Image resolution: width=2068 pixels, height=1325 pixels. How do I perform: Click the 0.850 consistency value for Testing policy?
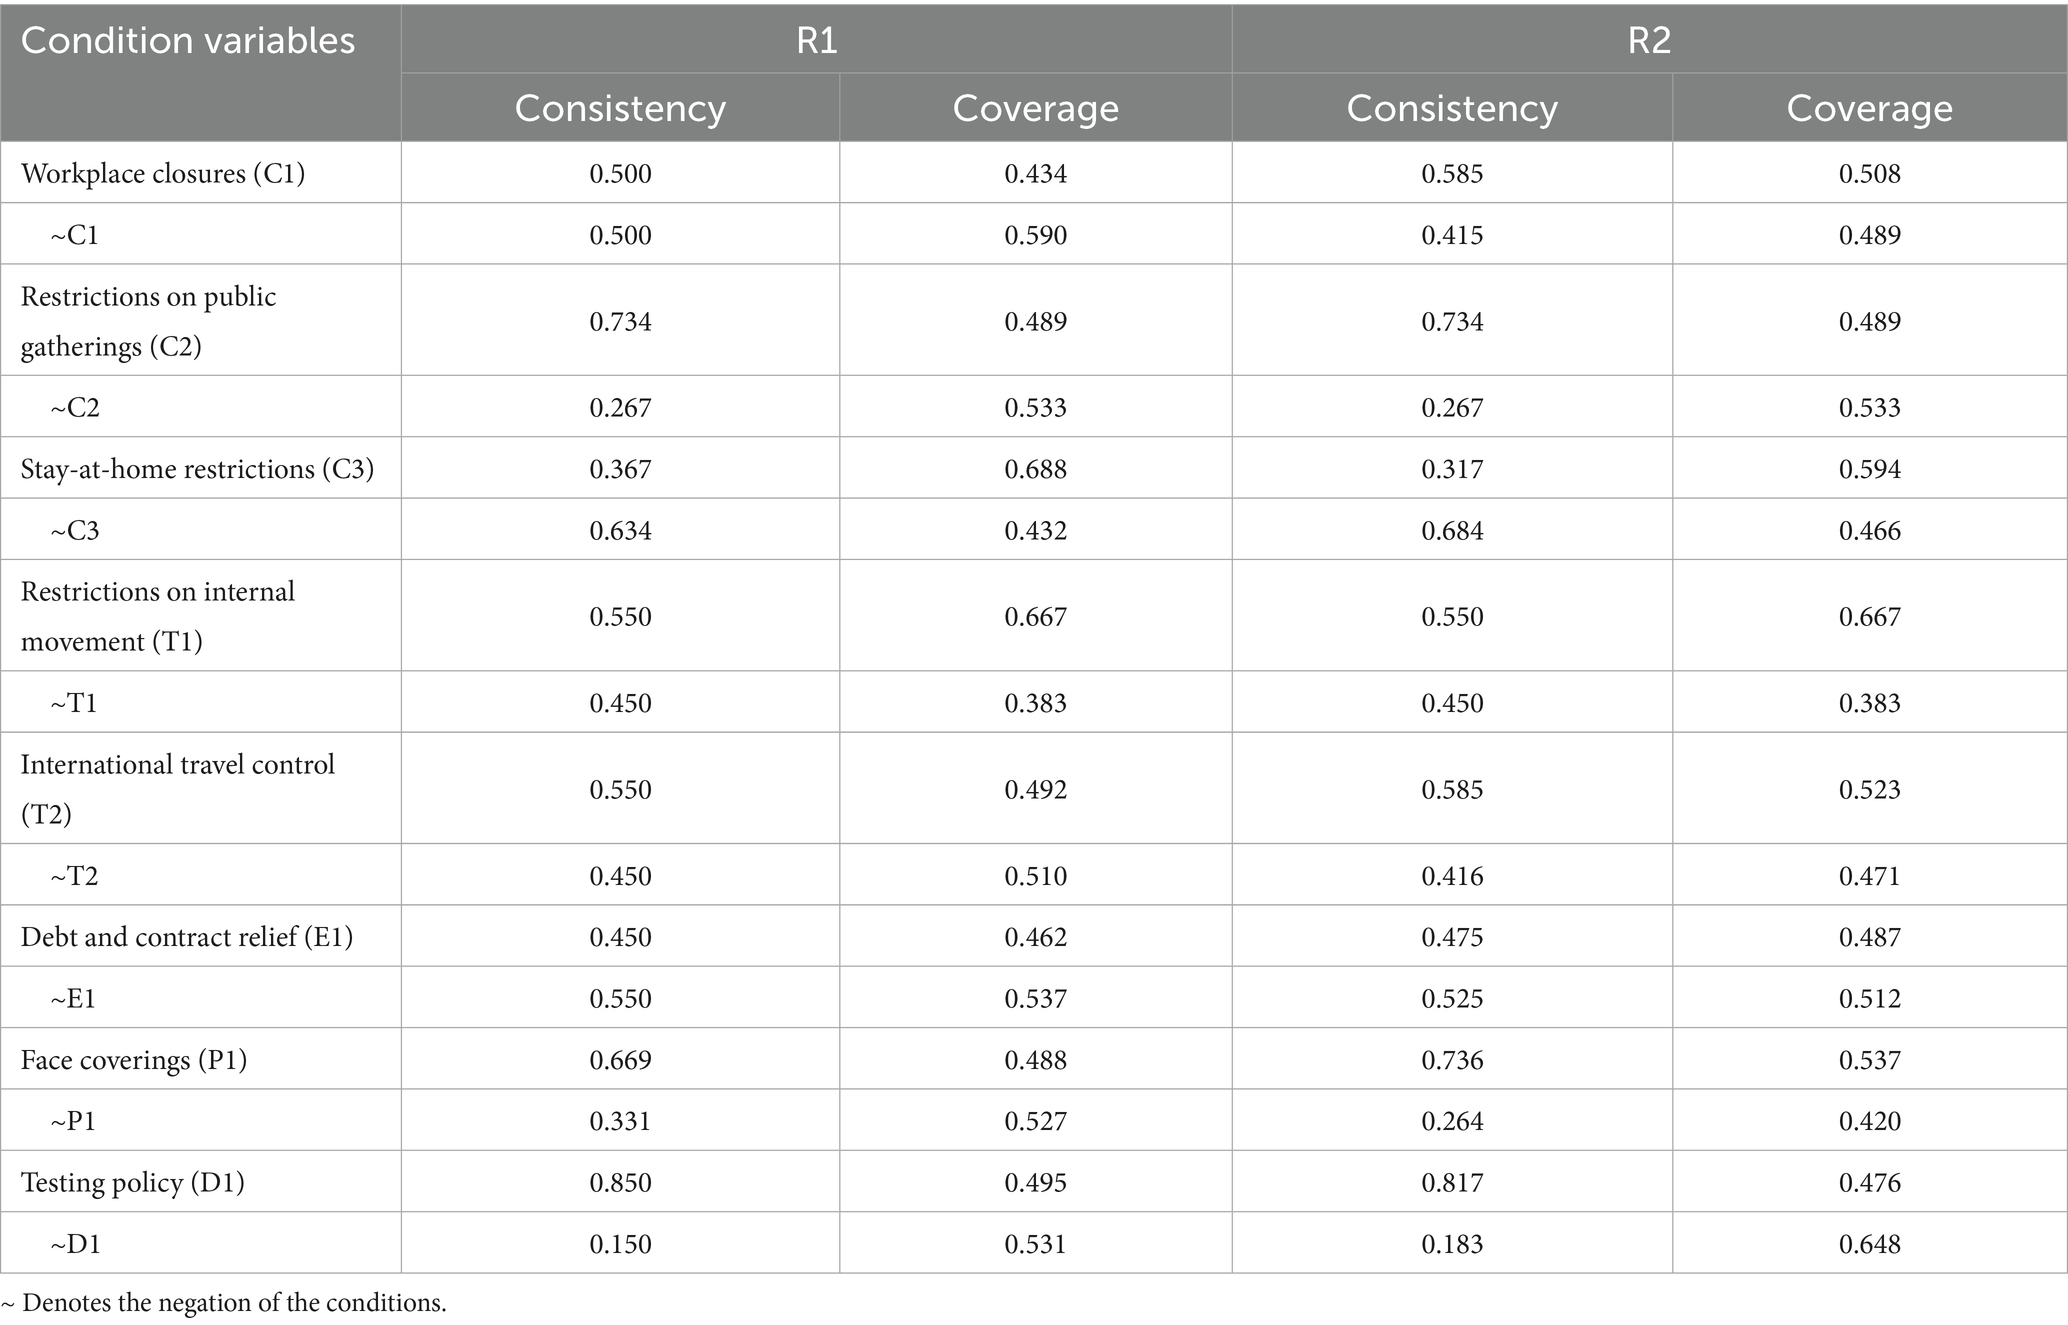coord(620,1183)
